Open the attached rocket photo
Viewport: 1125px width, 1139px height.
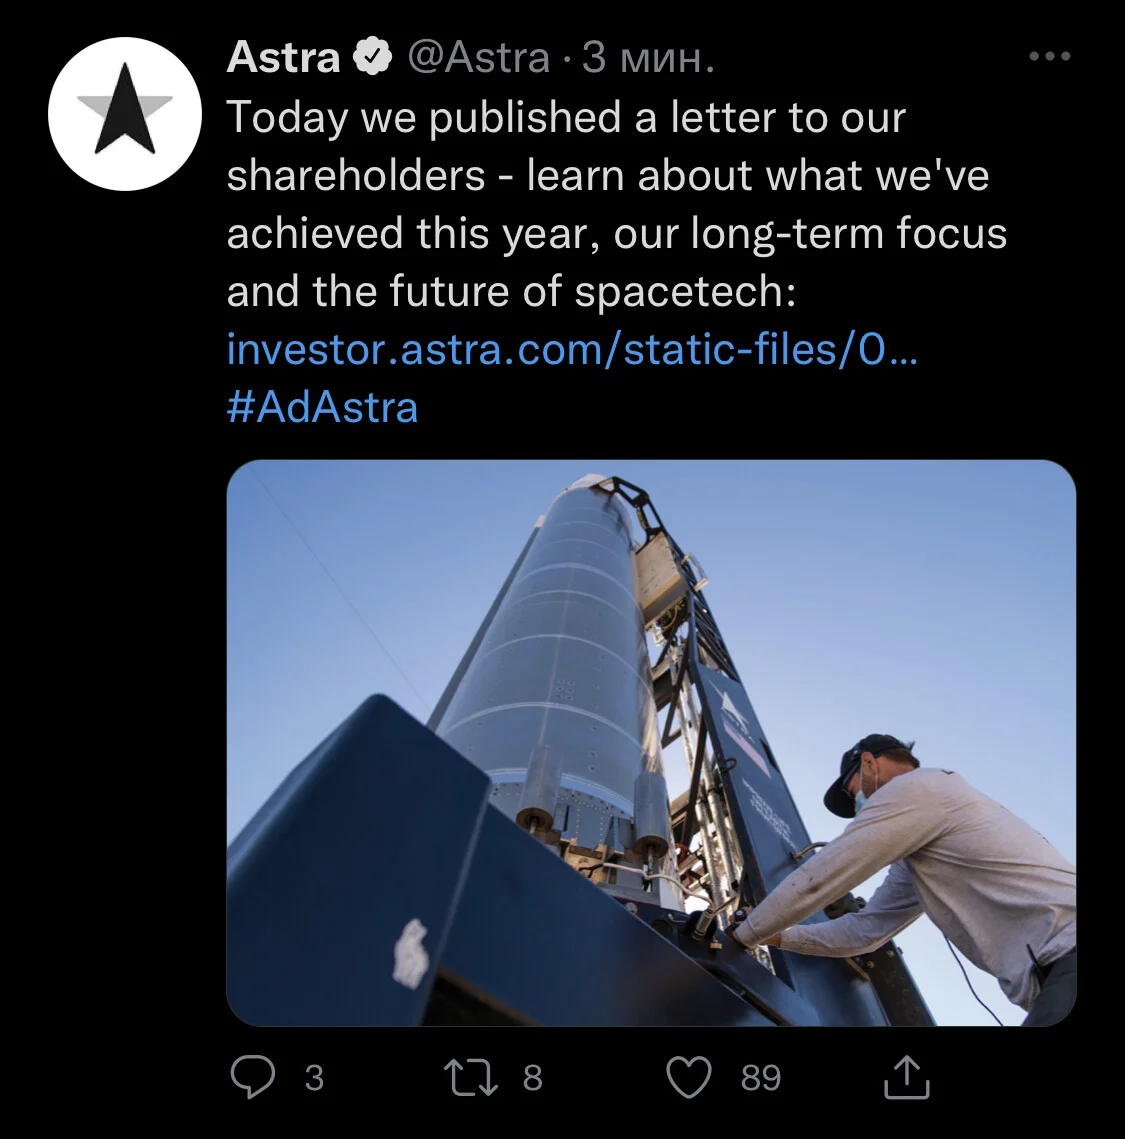[651, 742]
